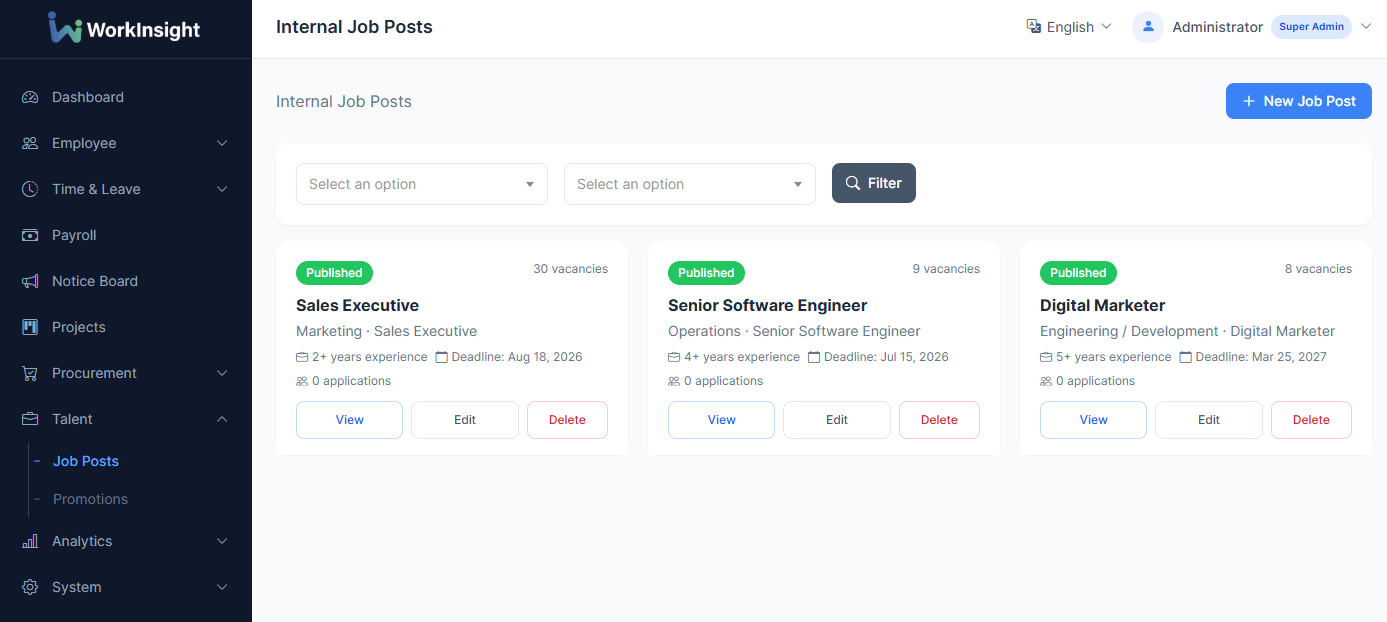Open the second filter select dropdown
The height and width of the screenshot is (622, 1387).
pyautogui.click(x=689, y=184)
